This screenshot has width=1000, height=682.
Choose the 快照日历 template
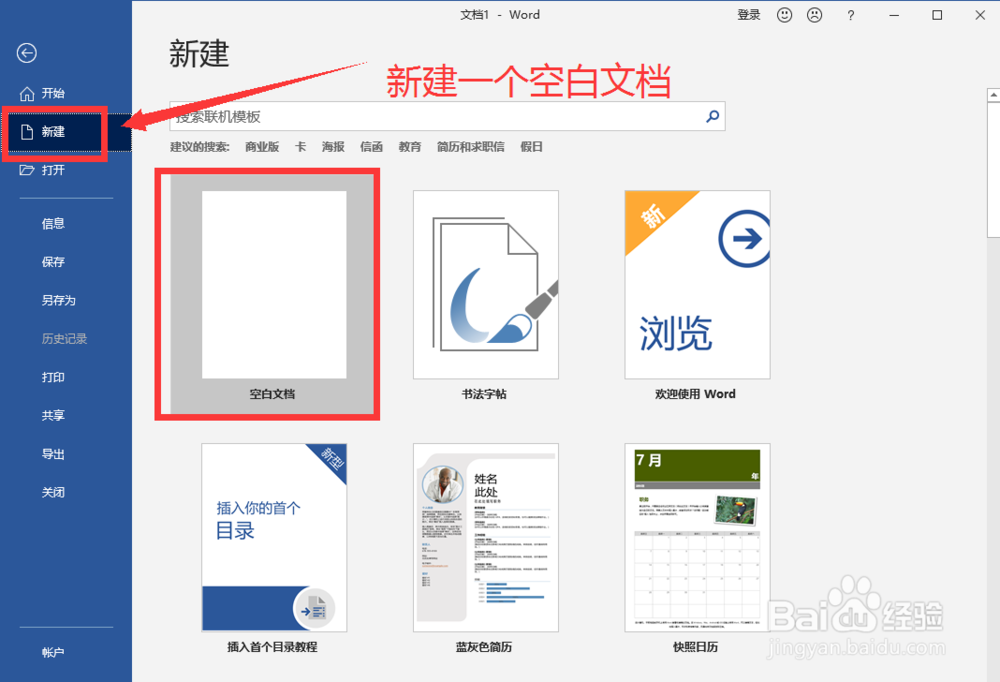coord(697,538)
